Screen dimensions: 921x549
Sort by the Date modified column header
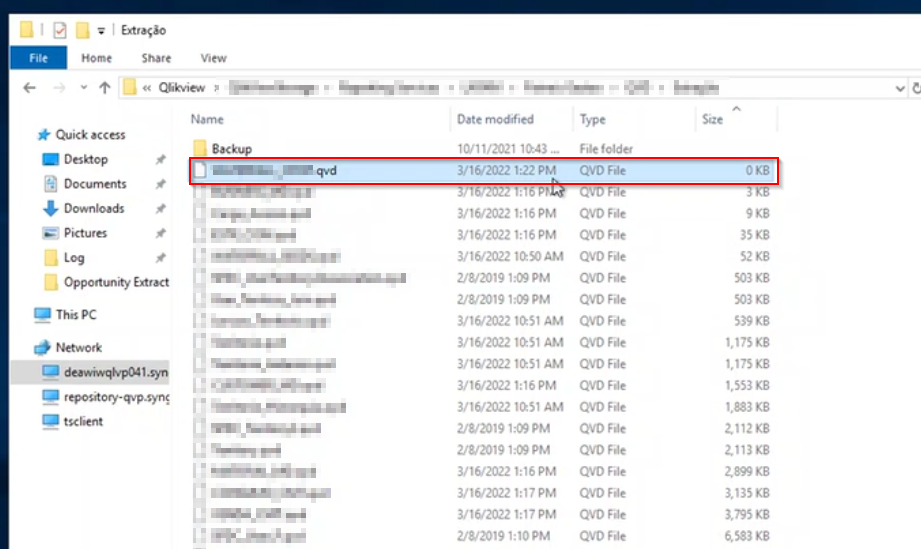(495, 119)
